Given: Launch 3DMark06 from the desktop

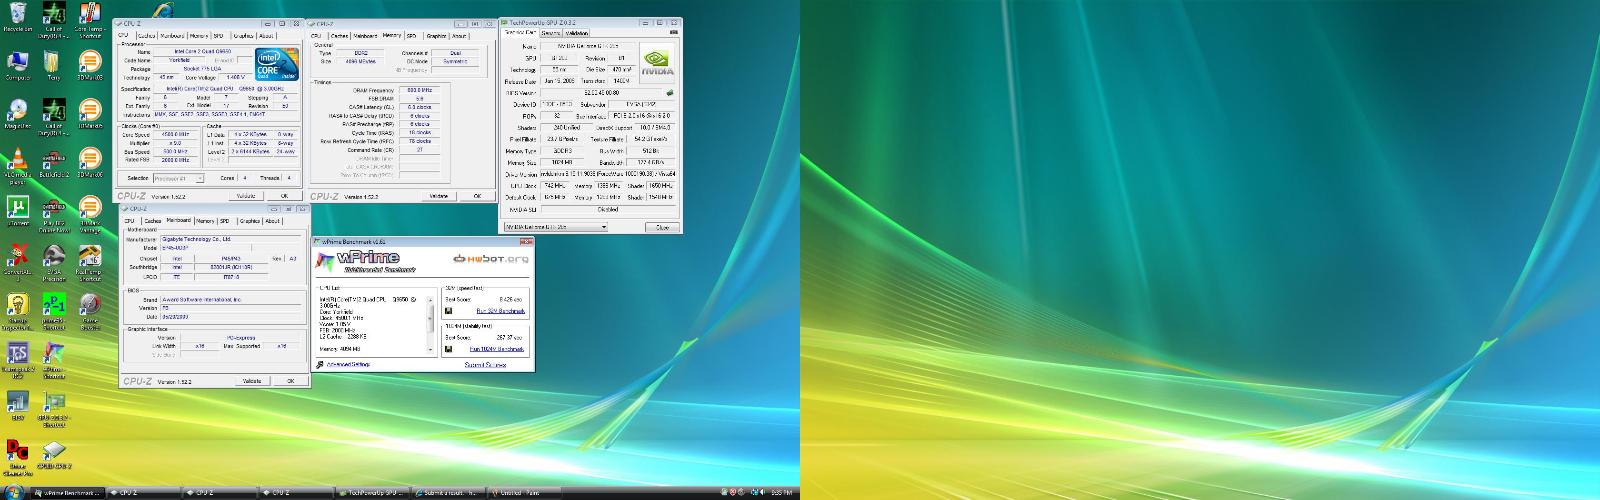Looking at the screenshot, I should coord(89,162).
